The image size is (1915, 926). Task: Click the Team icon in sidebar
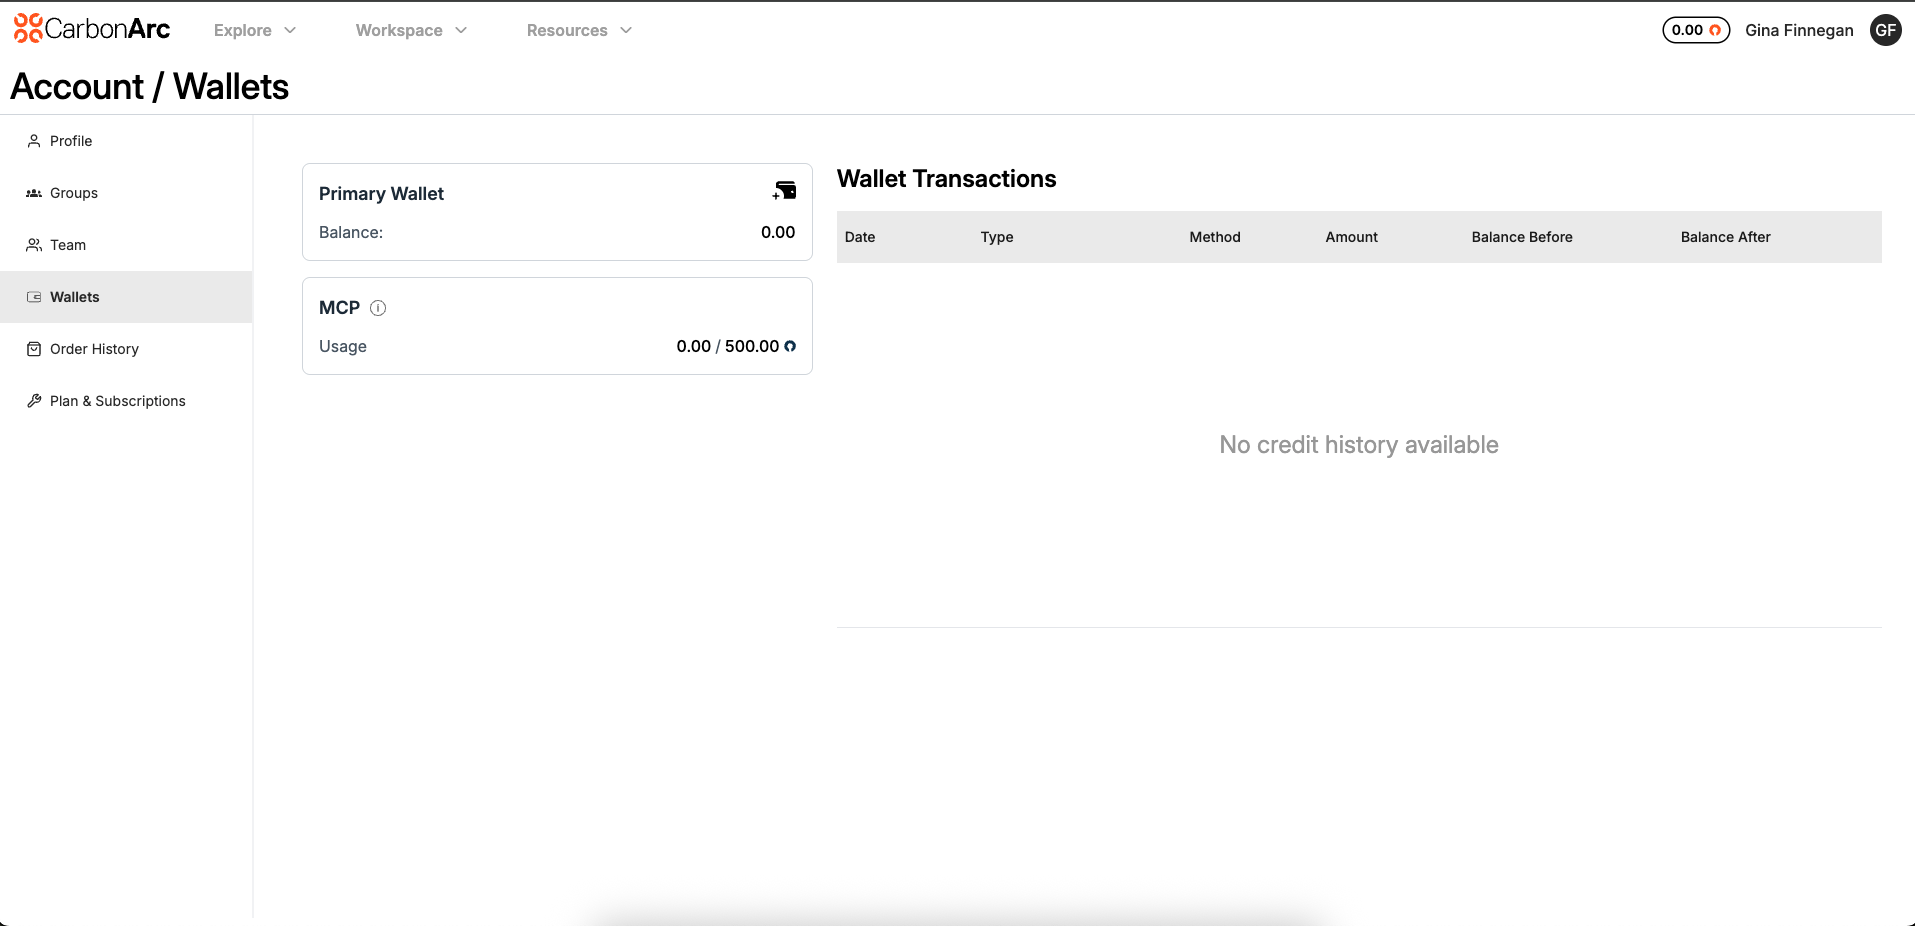[x=34, y=245]
